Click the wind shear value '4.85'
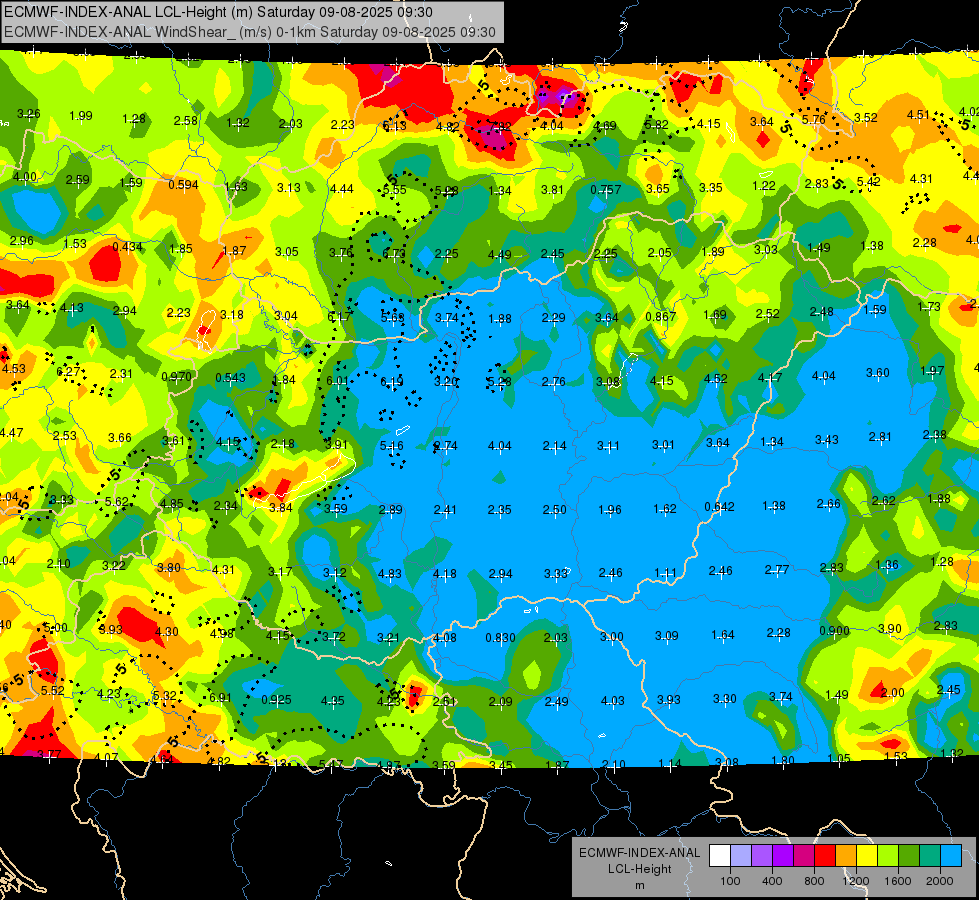 [172, 503]
